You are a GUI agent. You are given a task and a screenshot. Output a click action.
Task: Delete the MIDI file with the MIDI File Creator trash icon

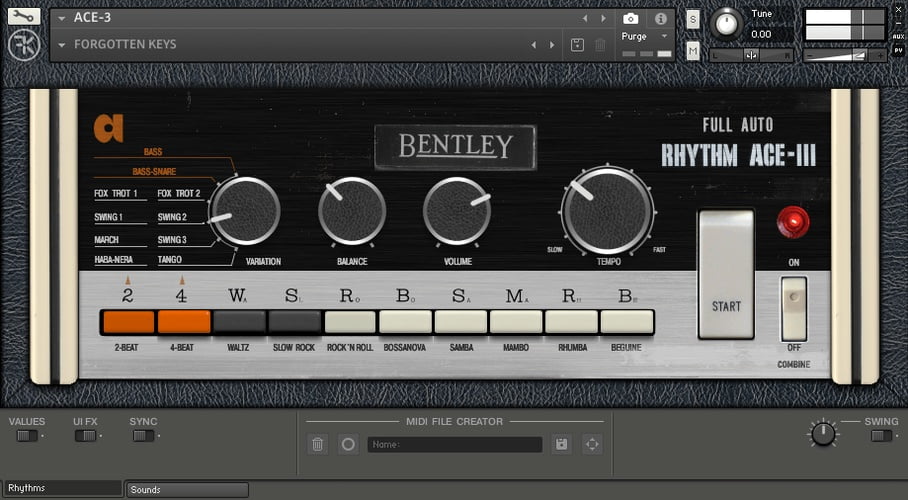(317, 444)
